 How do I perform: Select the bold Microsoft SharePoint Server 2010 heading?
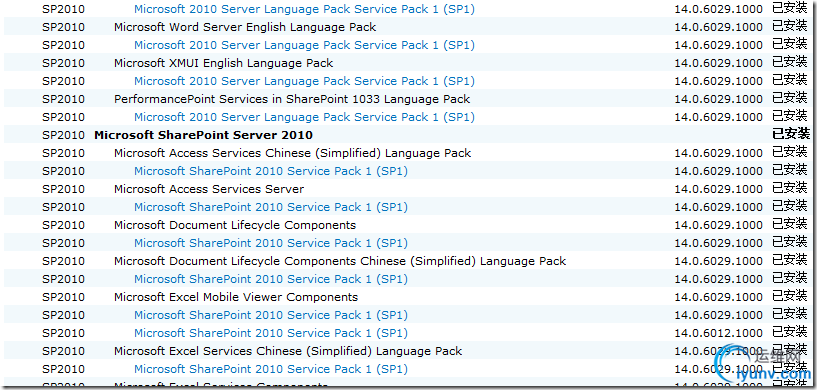coord(203,135)
